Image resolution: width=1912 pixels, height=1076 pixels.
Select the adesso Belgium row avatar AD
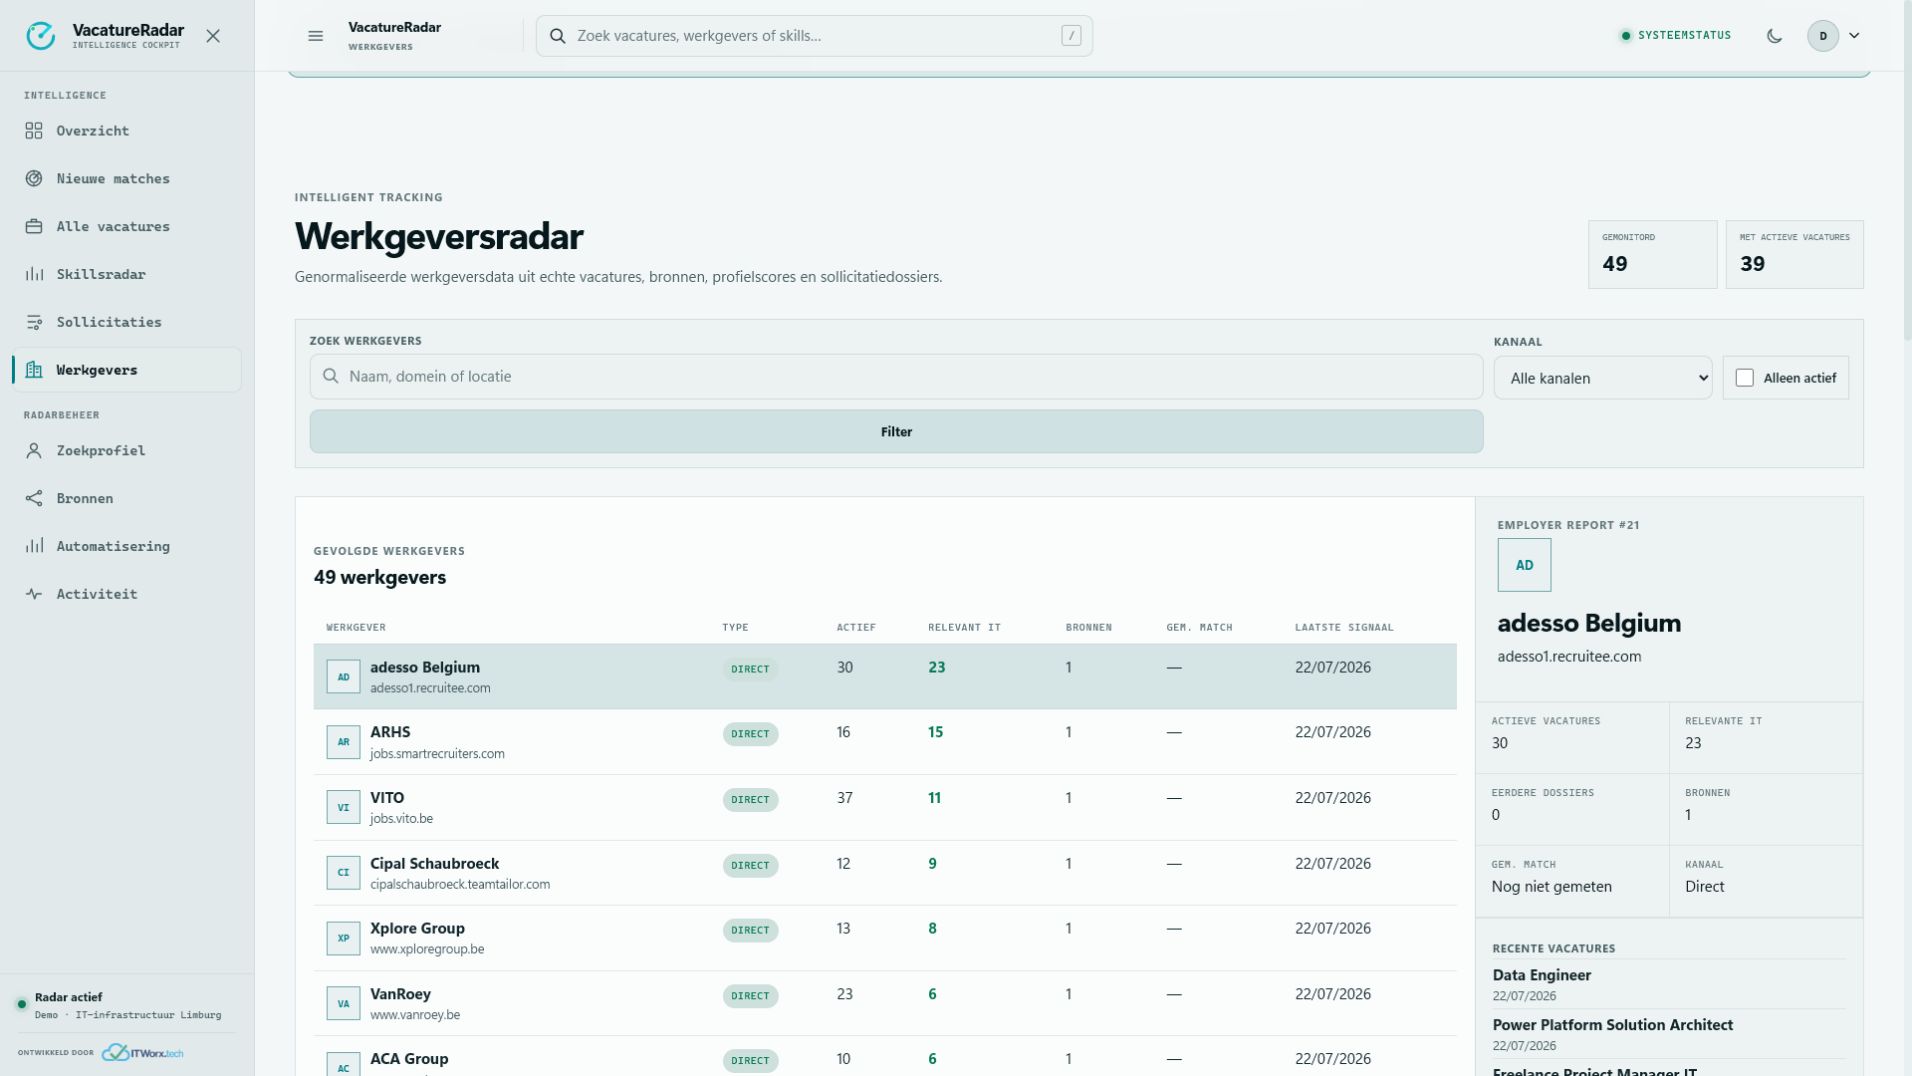343,677
